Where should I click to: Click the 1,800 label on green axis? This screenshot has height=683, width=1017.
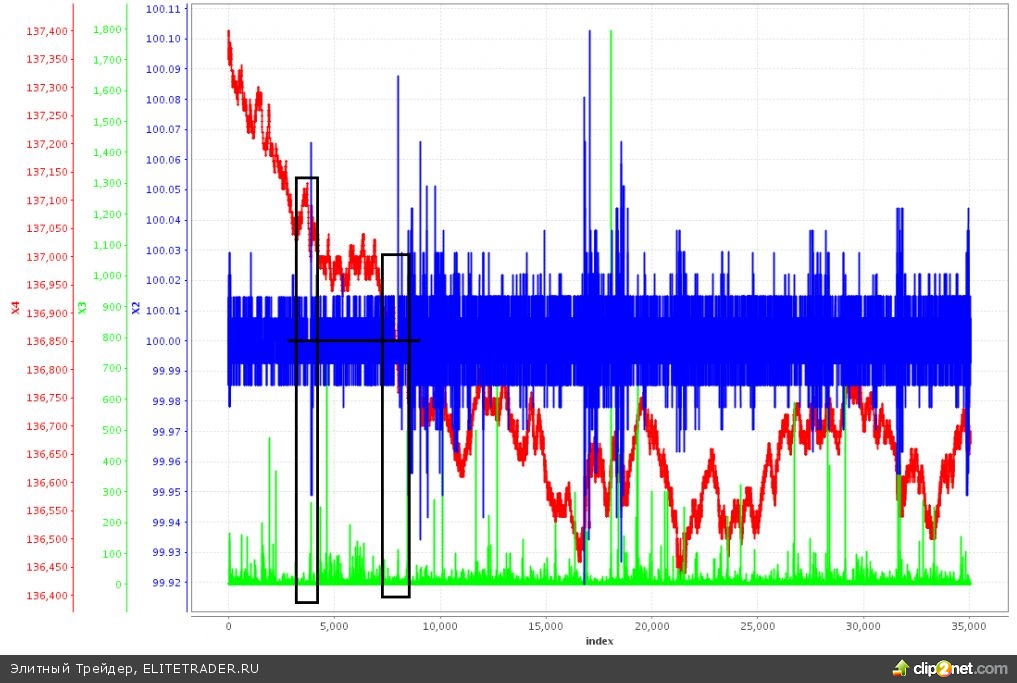(x=106, y=29)
